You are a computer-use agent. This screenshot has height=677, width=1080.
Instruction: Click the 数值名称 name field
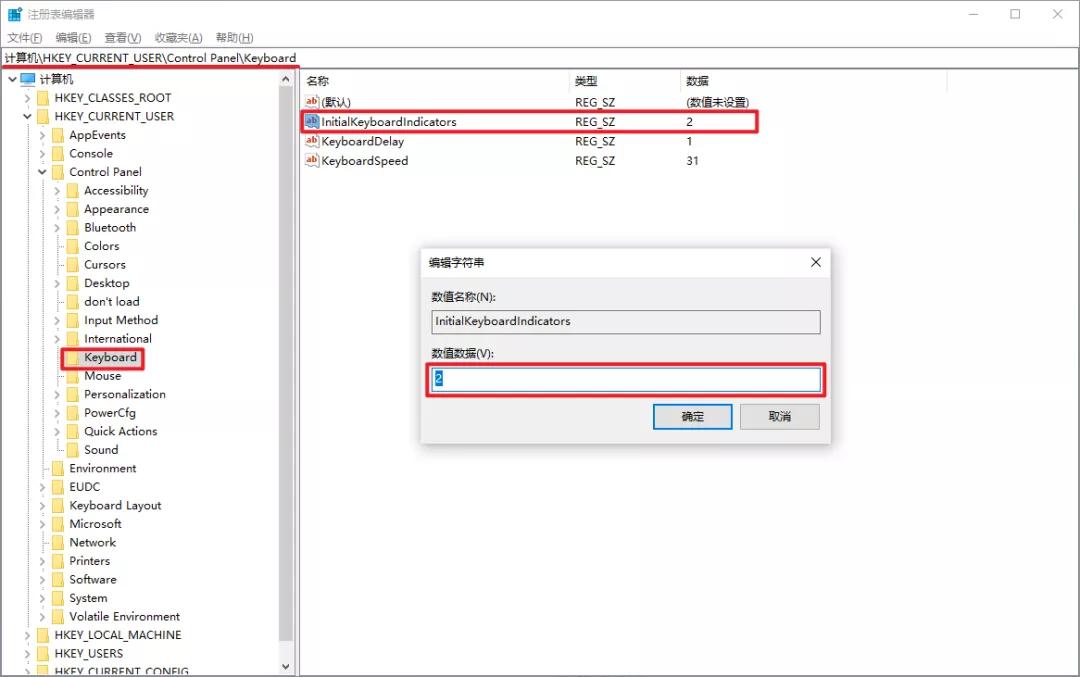(626, 322)
